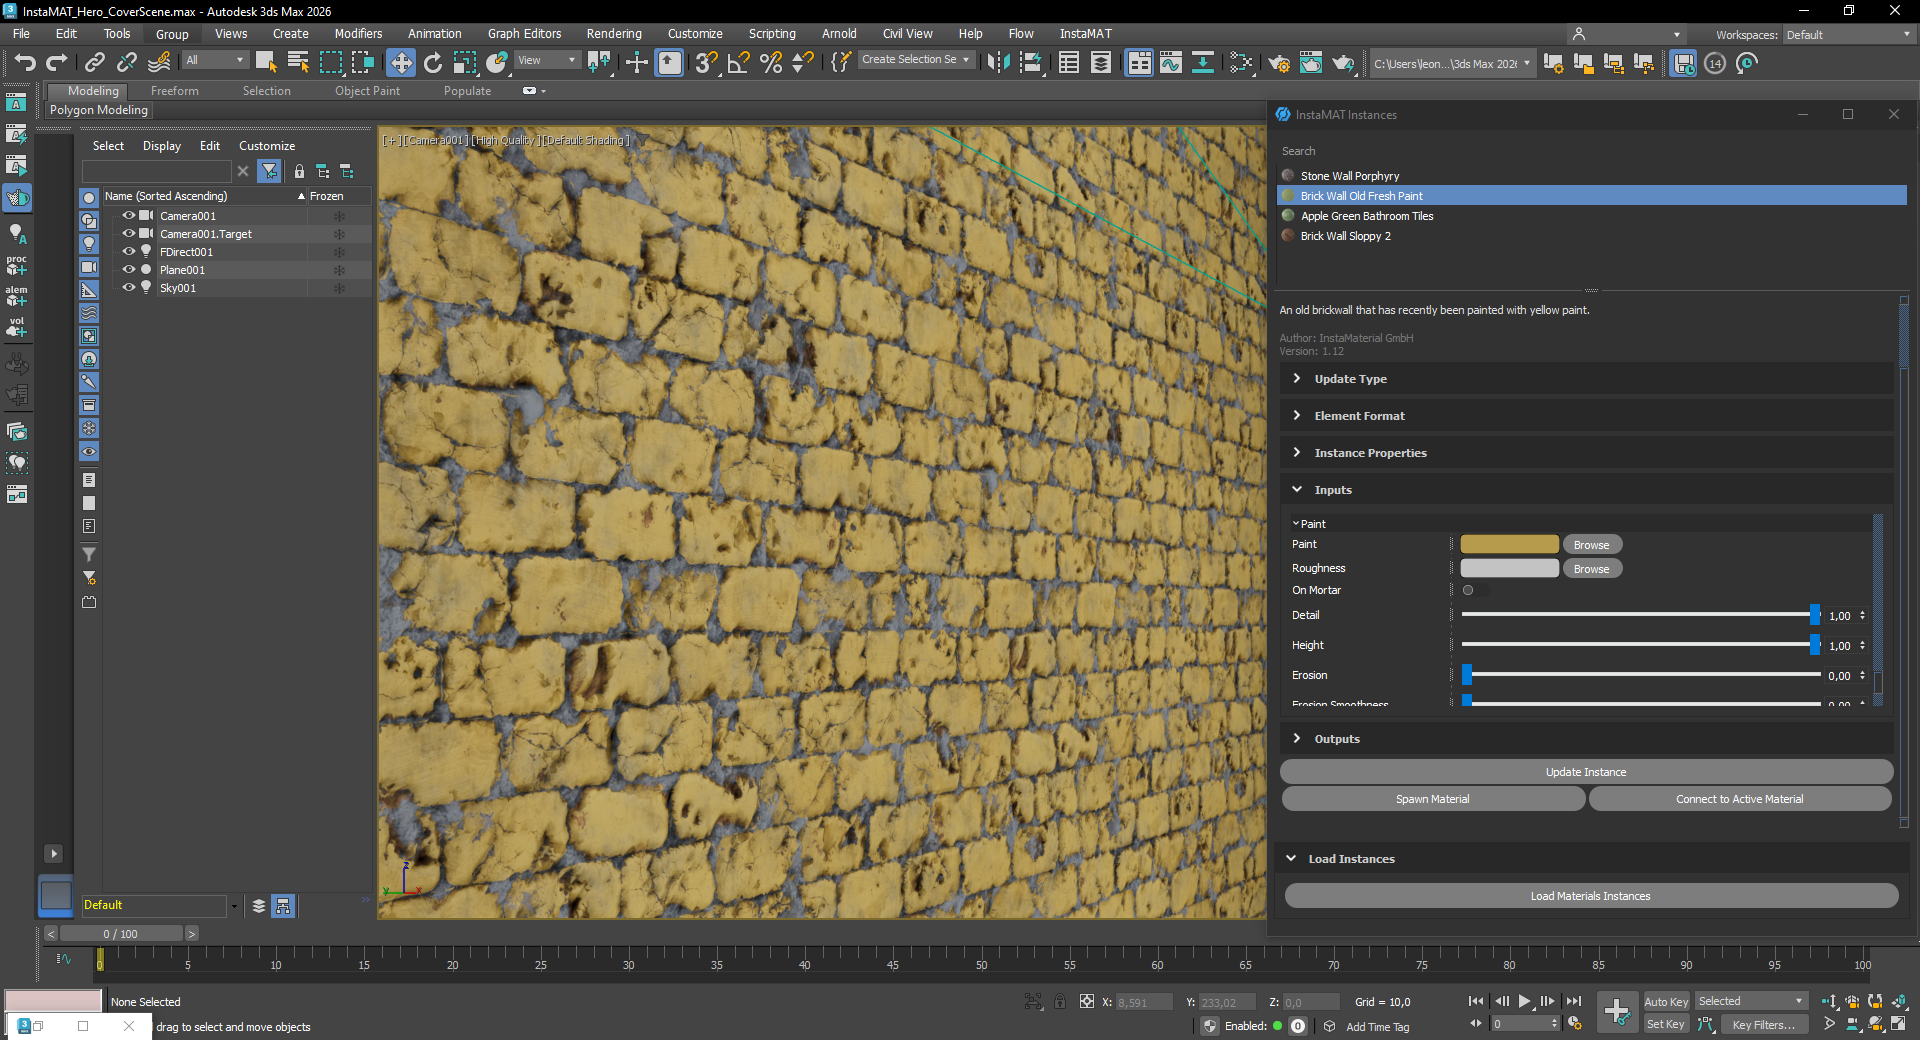Open the Curve Editor icon
This screenshot has height=1040, width=1920.
point(1171,63)
